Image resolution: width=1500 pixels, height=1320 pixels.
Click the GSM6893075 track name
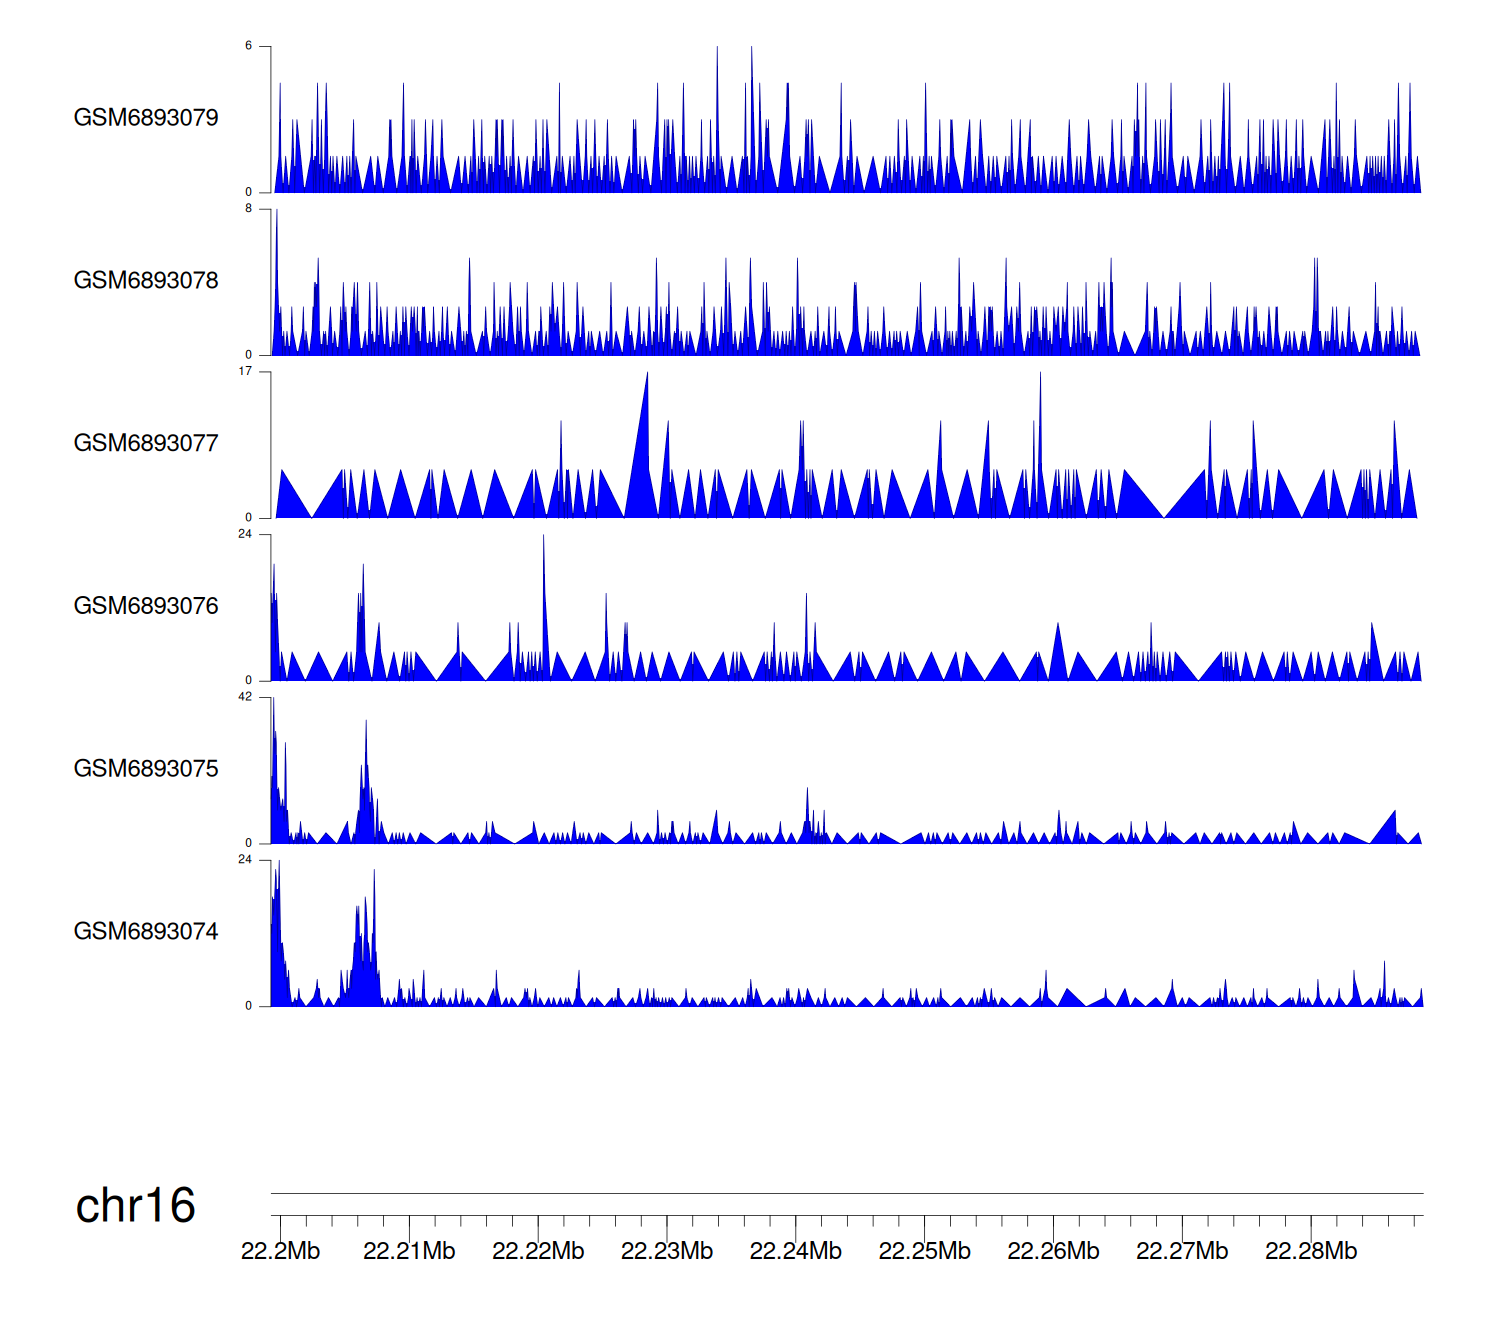[146, 769]
